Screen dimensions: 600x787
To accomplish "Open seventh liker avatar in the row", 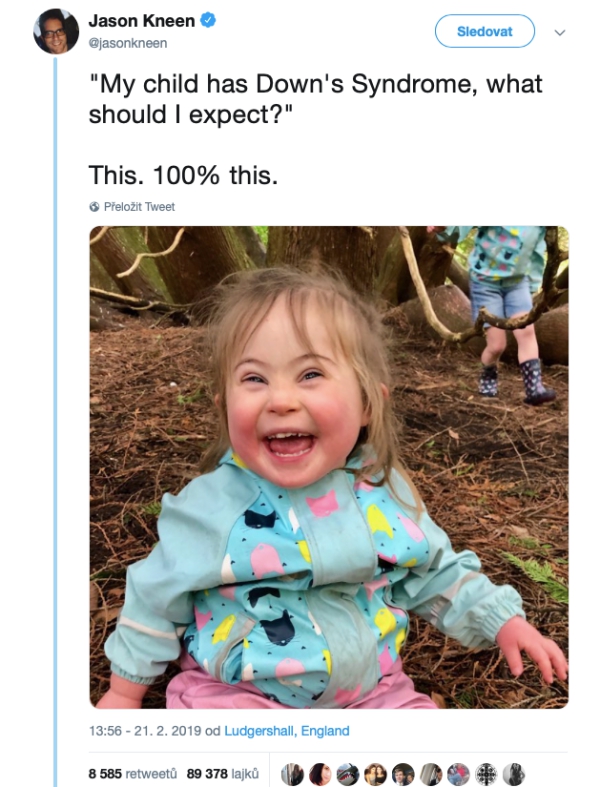I will [x=458, y=774].
